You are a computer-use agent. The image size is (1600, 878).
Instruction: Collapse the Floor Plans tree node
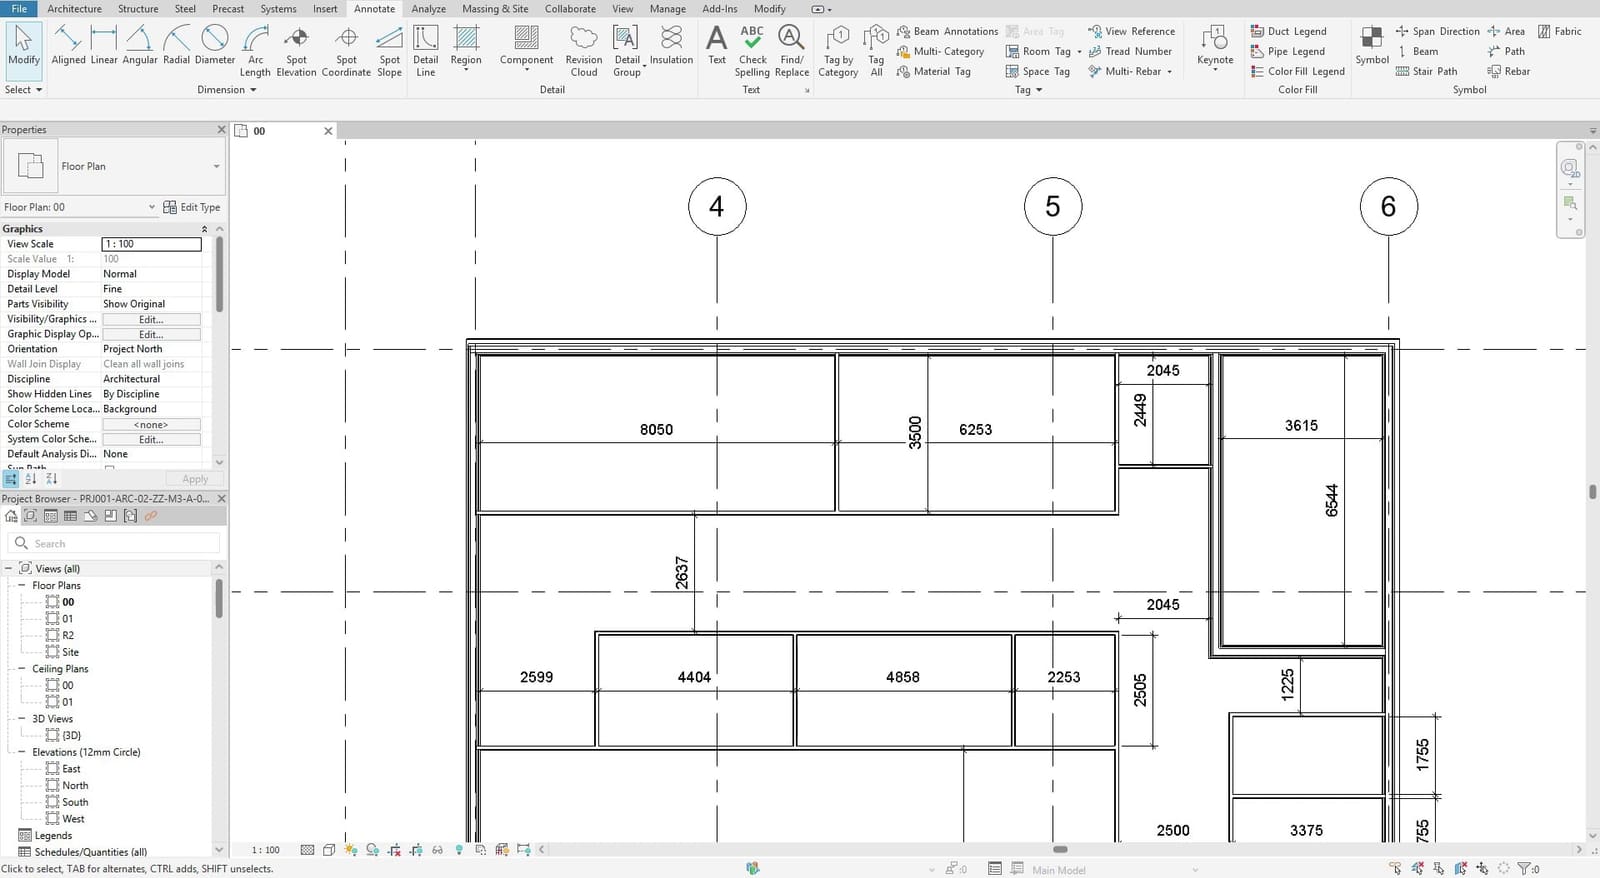pyautogui.click(x=22, y=585)
